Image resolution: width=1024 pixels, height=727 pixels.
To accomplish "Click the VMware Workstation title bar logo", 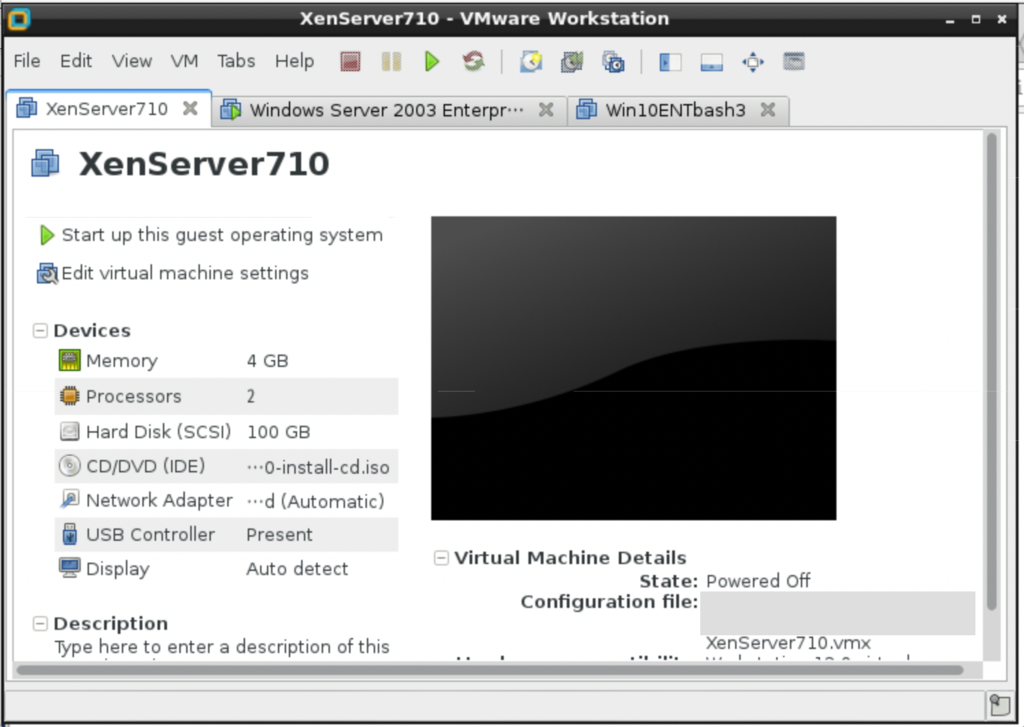I will (x=18, y=18).
